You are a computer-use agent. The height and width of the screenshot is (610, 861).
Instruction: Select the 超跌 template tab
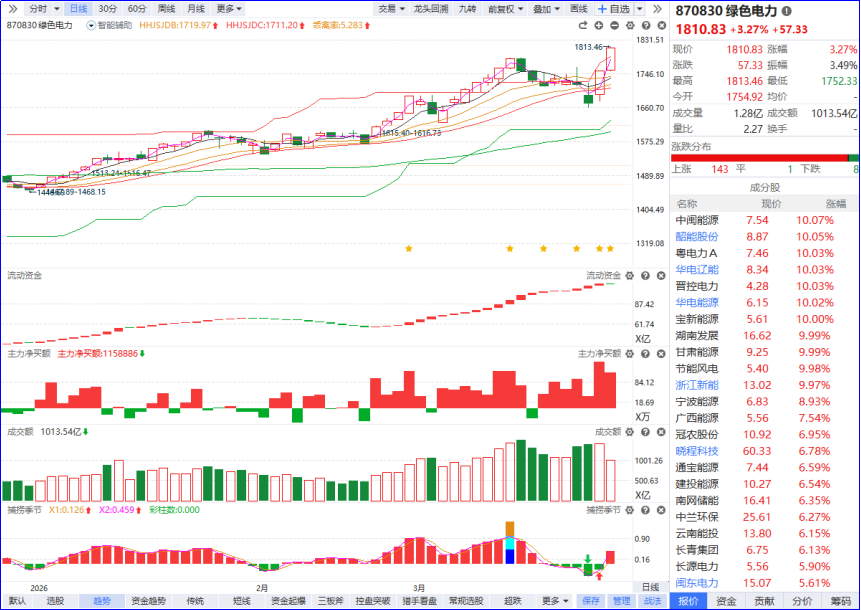coord(512,601)
